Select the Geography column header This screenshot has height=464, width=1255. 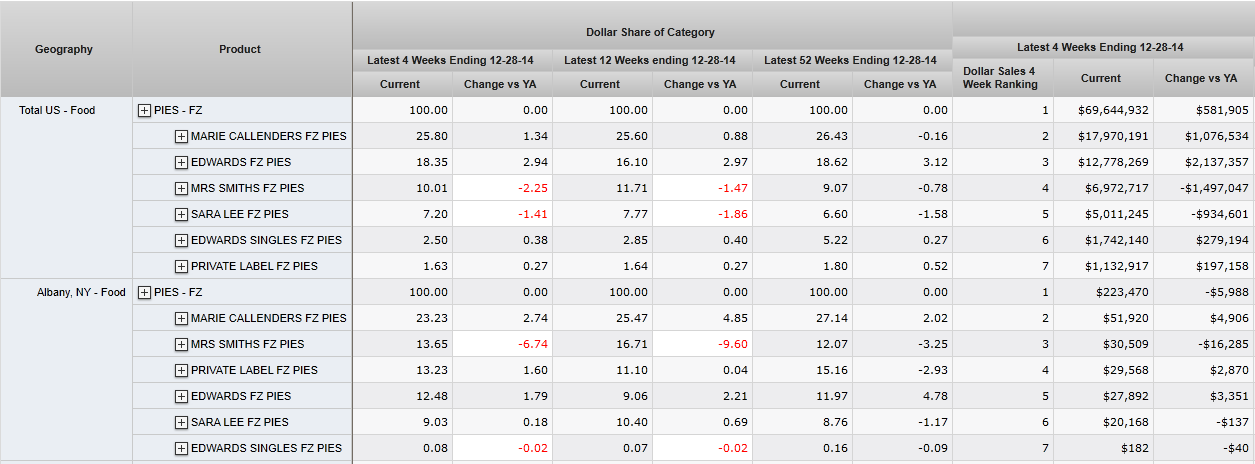(x=64, y=49)
